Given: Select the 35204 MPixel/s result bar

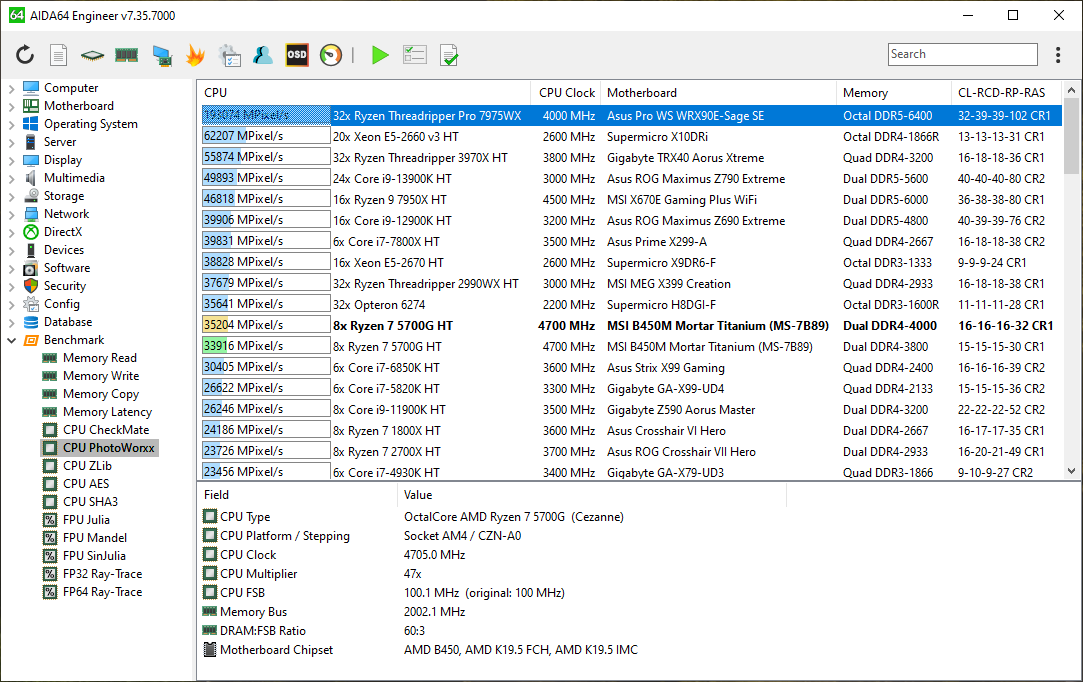Looking at the screenshot, I should pos(266,325).
